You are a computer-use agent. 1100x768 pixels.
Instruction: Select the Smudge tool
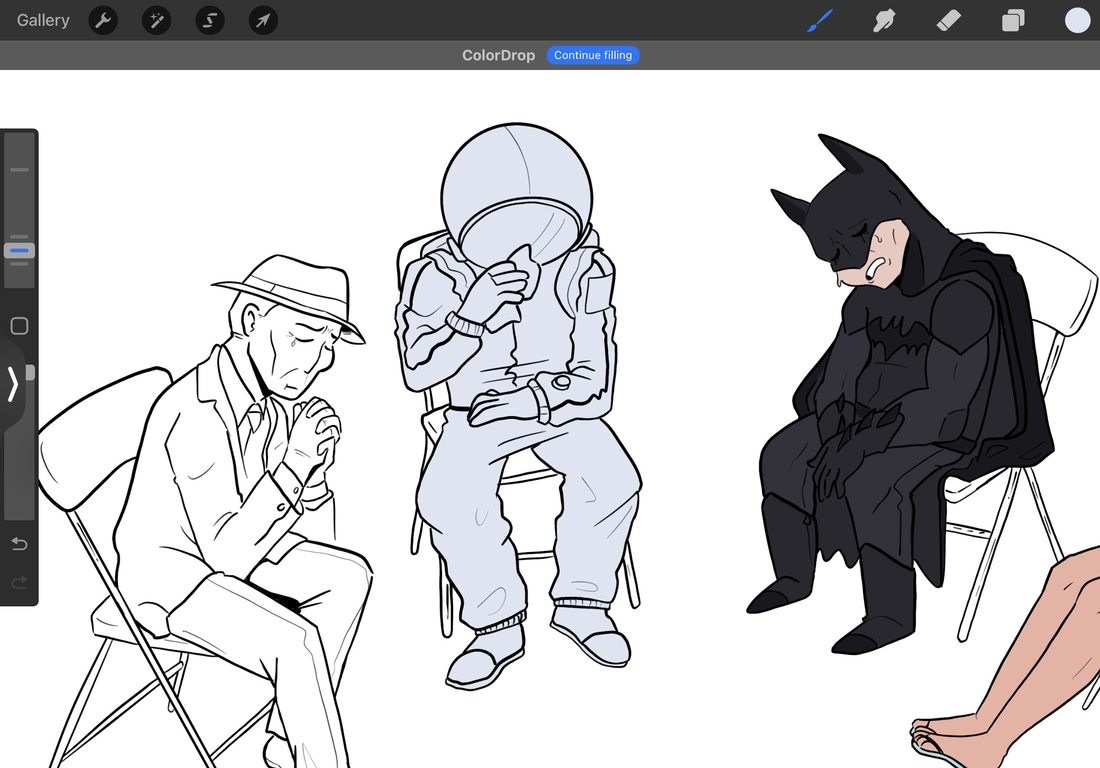pyautogui.click(x=884, y=20)
